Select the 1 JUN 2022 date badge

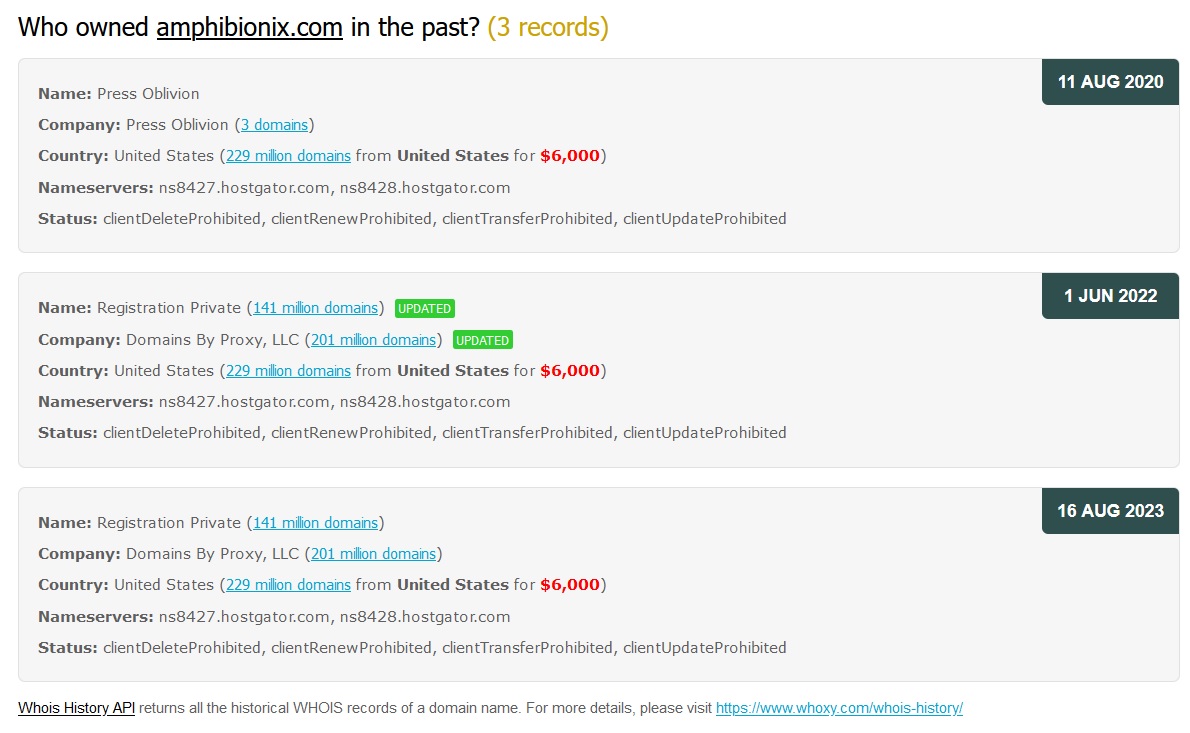point(1110,296)
